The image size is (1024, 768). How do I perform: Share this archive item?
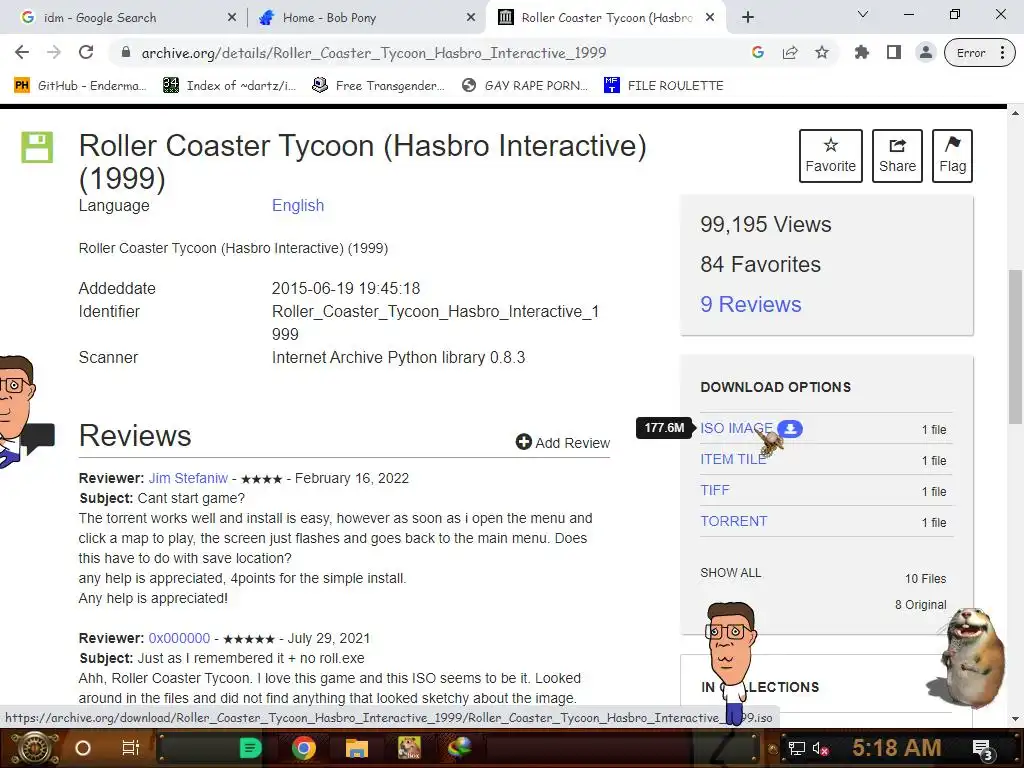coord(897,155)
